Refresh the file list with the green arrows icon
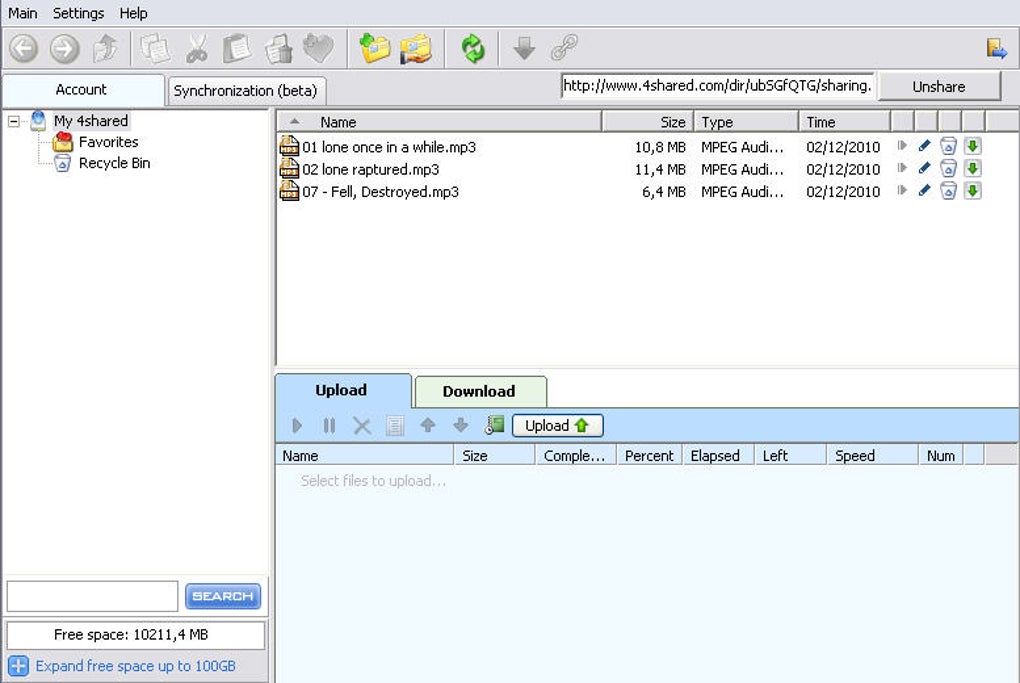The height and width of the screenshot is (683, 1020). 473,49
